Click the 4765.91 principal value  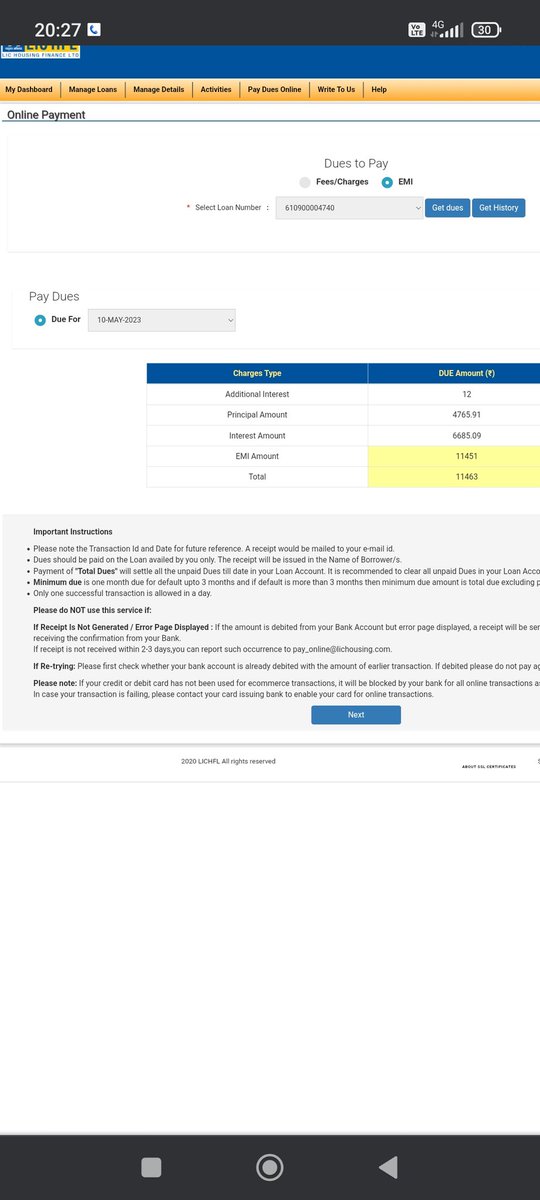tap(467, 415)
